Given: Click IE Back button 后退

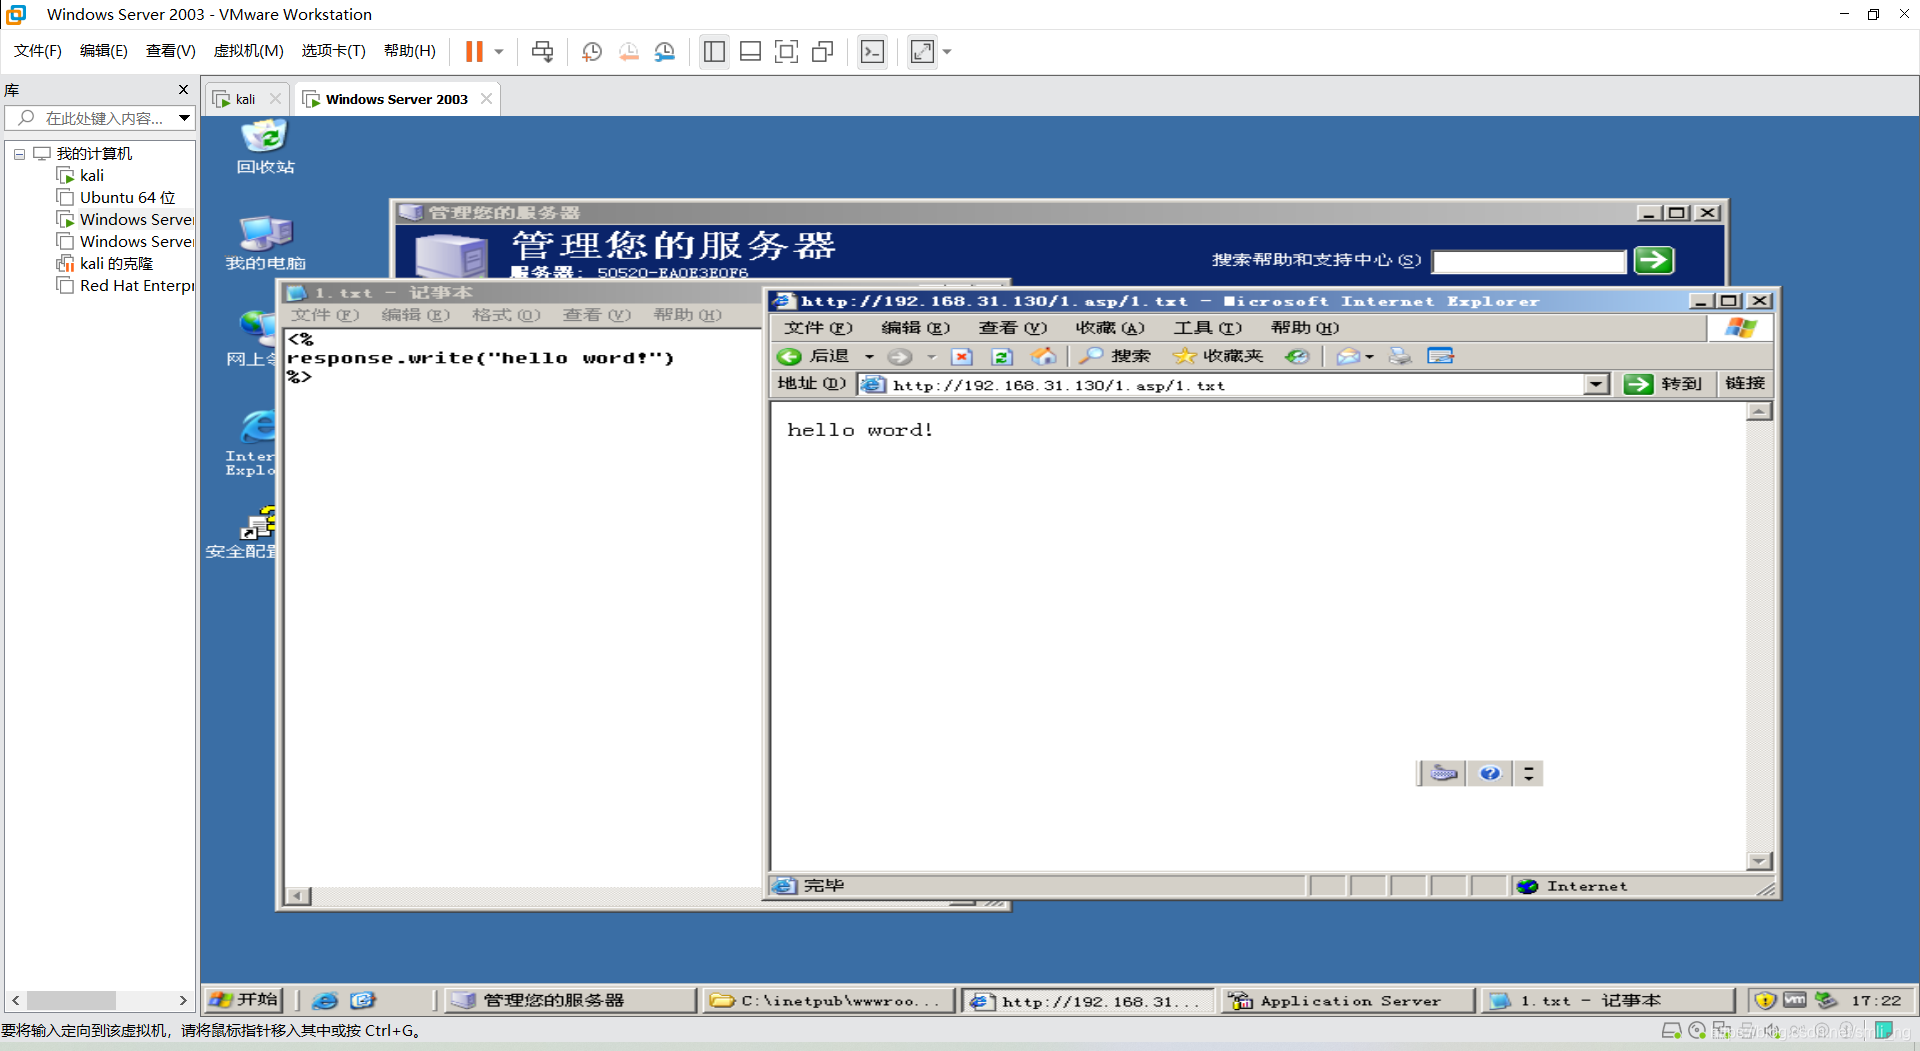Looking at the screenshot, I should (815, 356).
